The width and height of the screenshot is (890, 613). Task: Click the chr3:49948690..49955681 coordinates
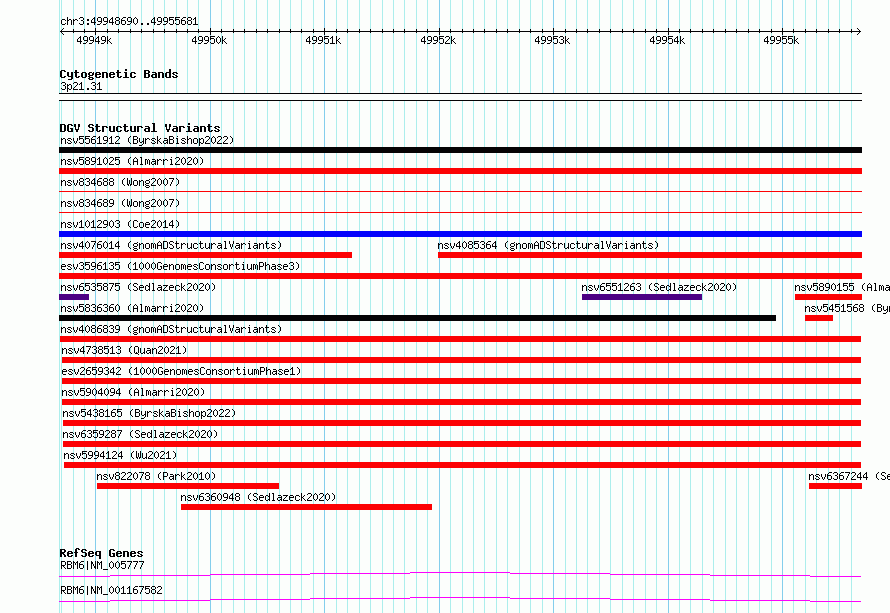129,22
